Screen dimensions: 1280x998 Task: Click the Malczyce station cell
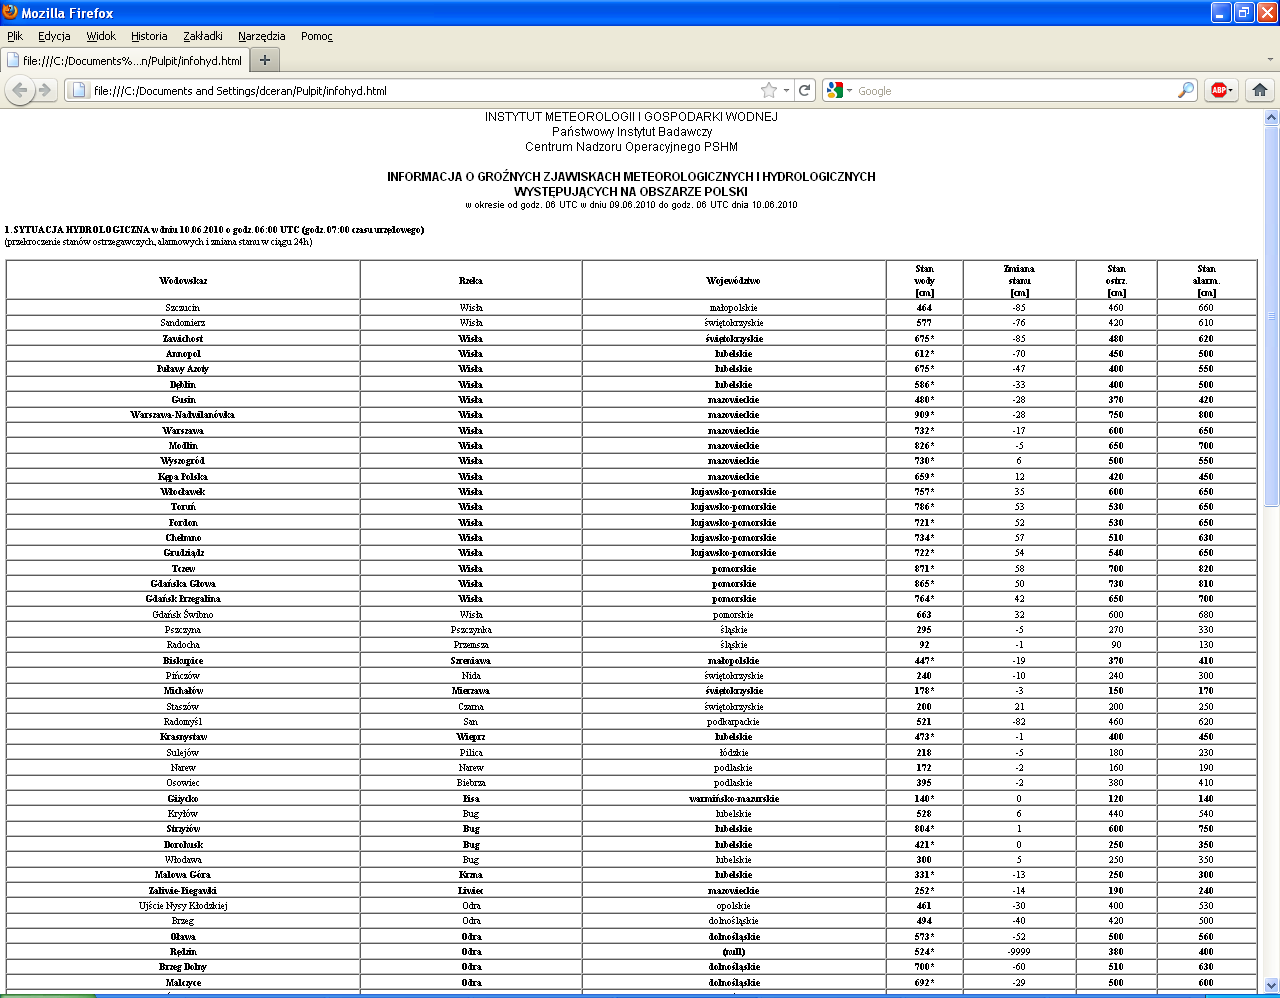[x=183, y=983]
